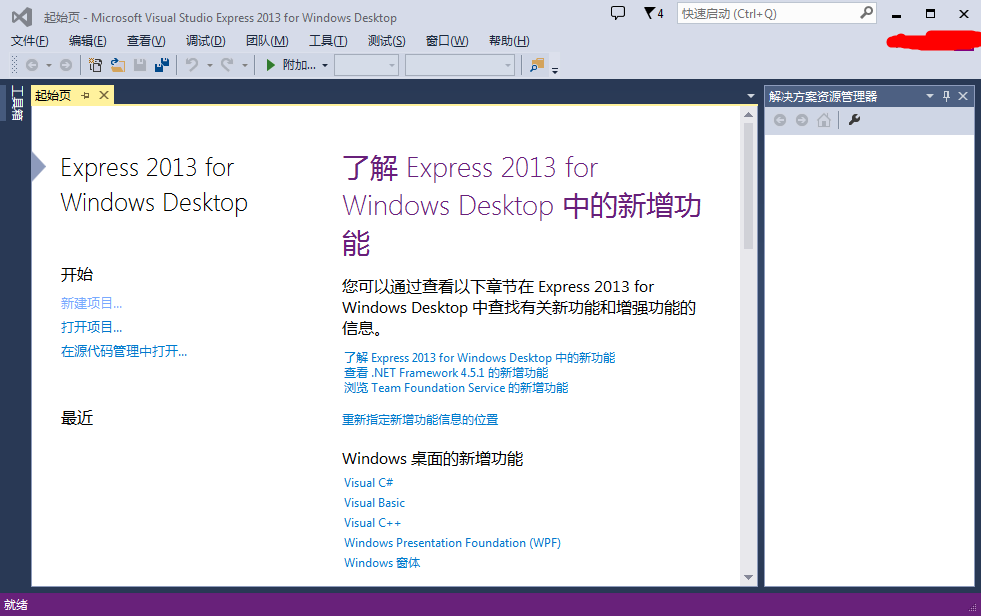981x616 pixels.
Task: Unpin the 起始页 tab
Action: click(84, 95)
